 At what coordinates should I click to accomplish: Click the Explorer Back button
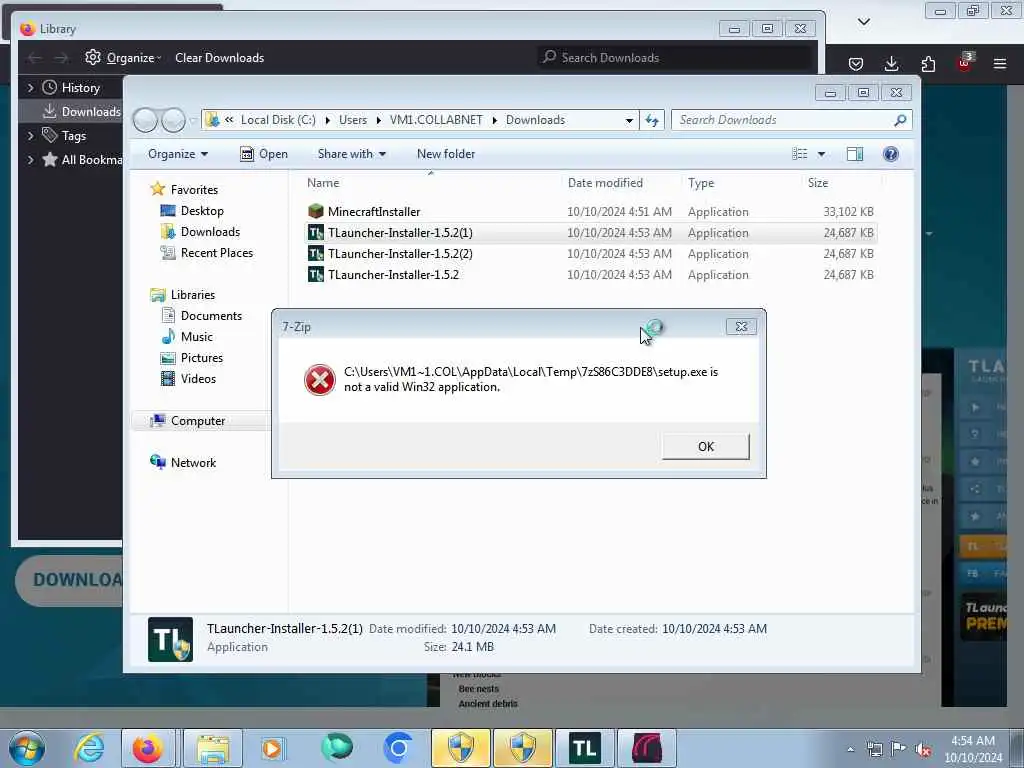click(x=145, y=120)
